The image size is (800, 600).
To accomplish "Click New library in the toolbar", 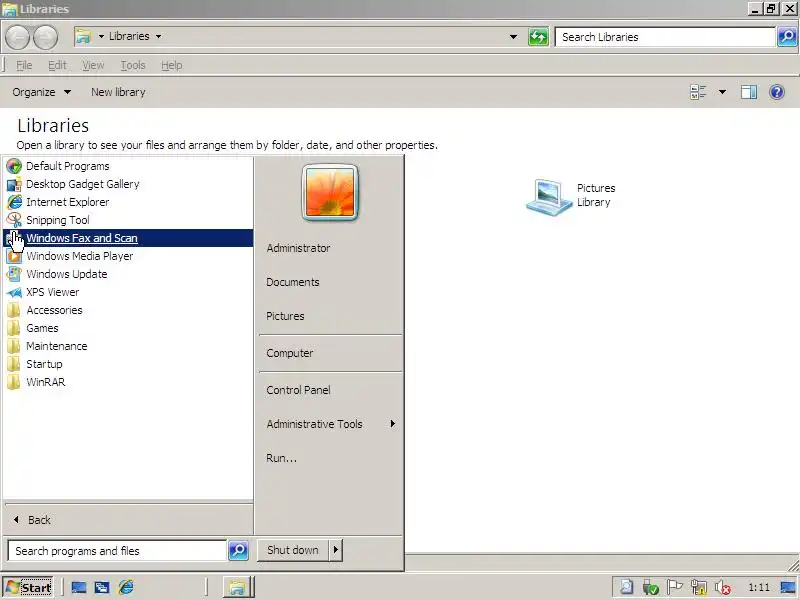I will point(118,92).
